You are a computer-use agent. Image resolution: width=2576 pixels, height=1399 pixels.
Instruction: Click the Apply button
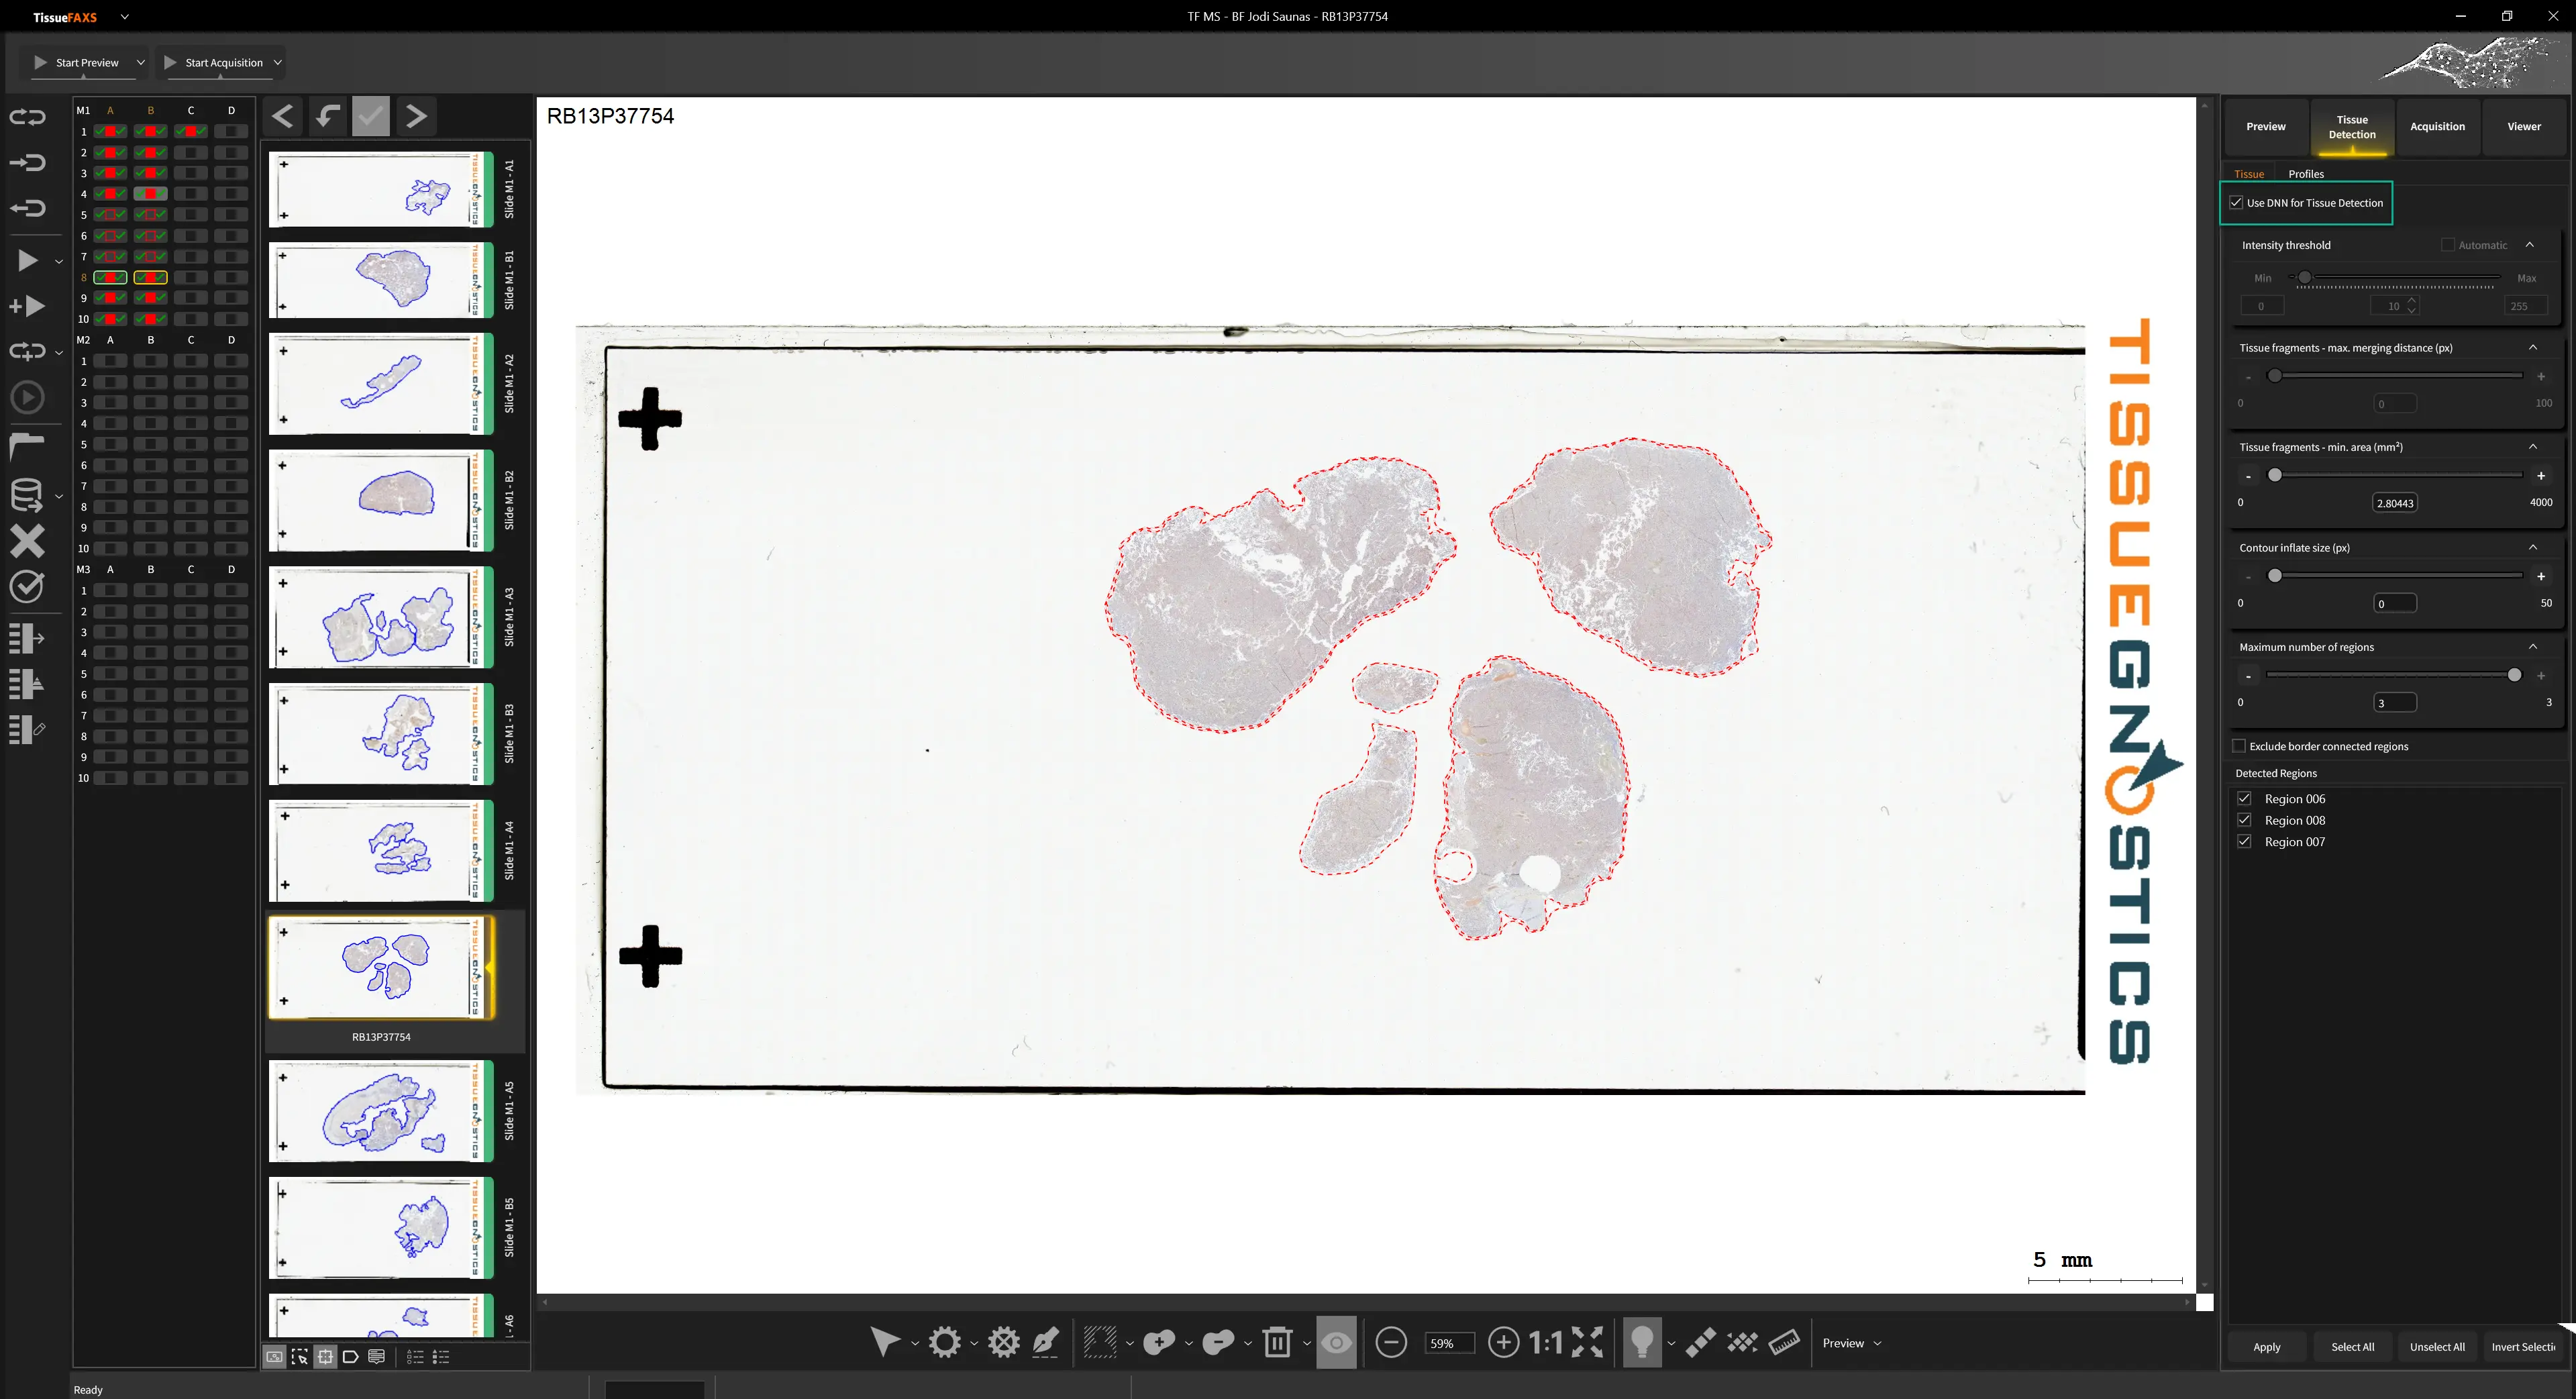coord(2266,1347)
